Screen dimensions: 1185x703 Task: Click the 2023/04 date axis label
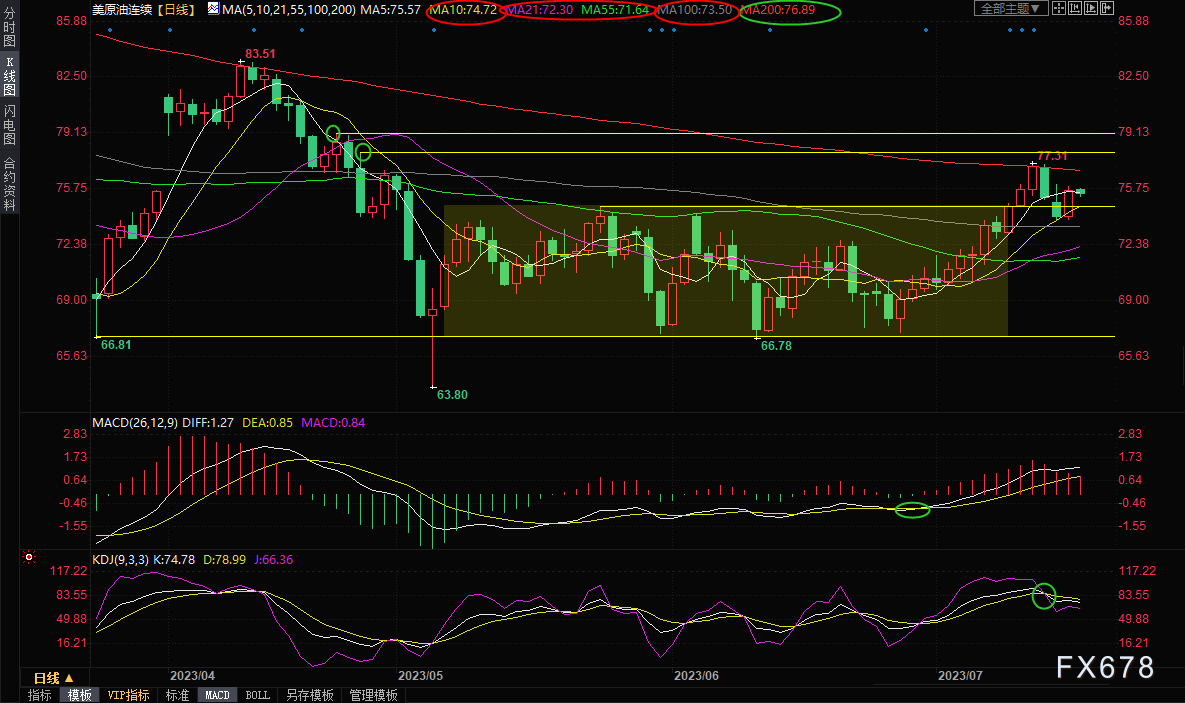coord(193,675)
